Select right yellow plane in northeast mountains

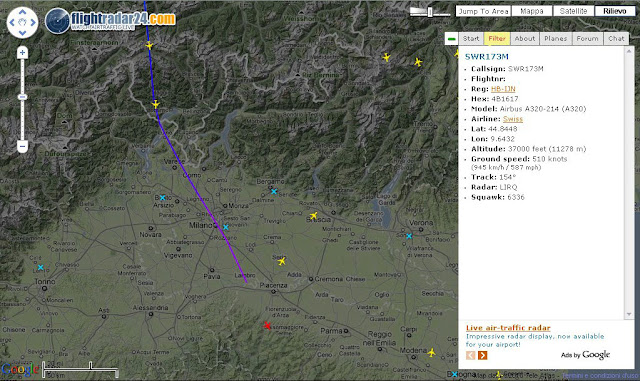point(418,62)
